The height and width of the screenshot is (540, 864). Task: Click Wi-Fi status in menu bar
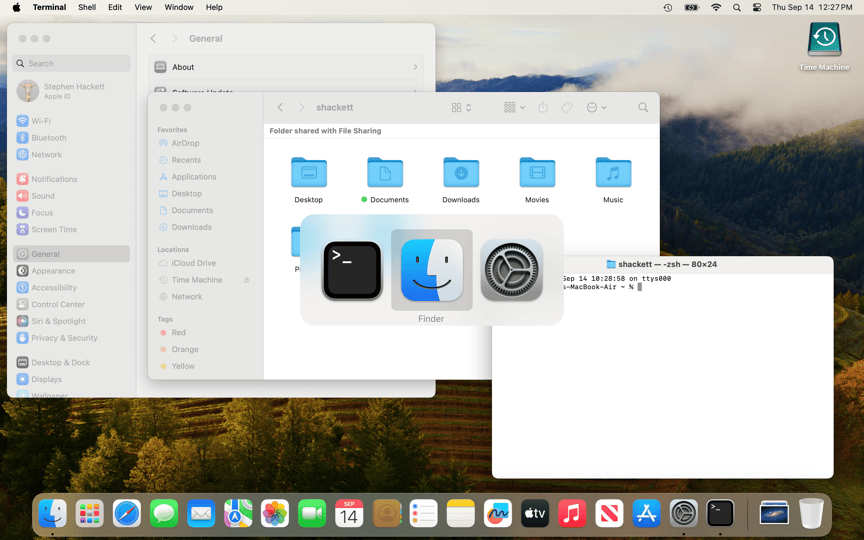[716, 7]
